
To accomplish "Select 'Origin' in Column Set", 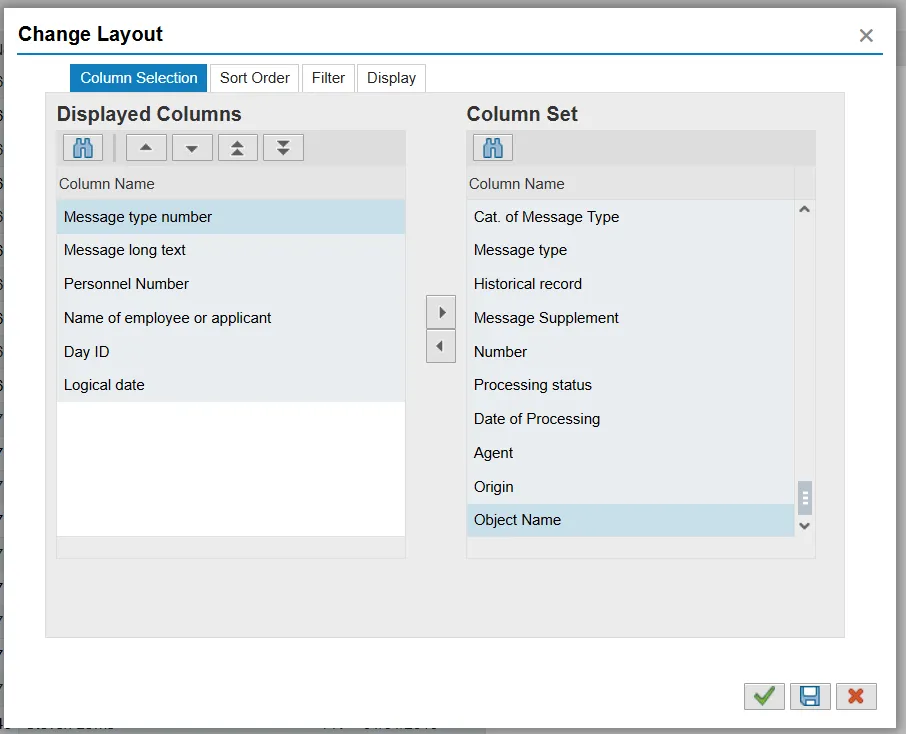I will pyautogui.click(x=630, y=487).
